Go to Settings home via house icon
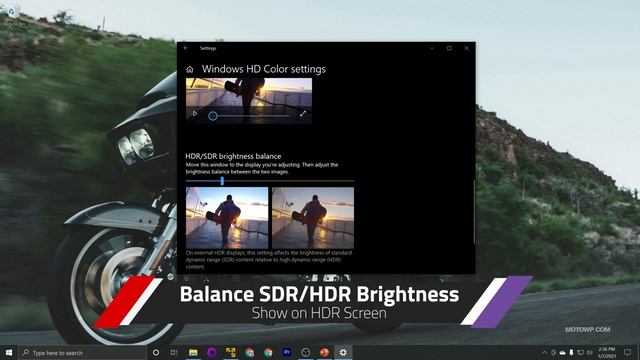The image size is (640, 360). [x=190, y=69]
